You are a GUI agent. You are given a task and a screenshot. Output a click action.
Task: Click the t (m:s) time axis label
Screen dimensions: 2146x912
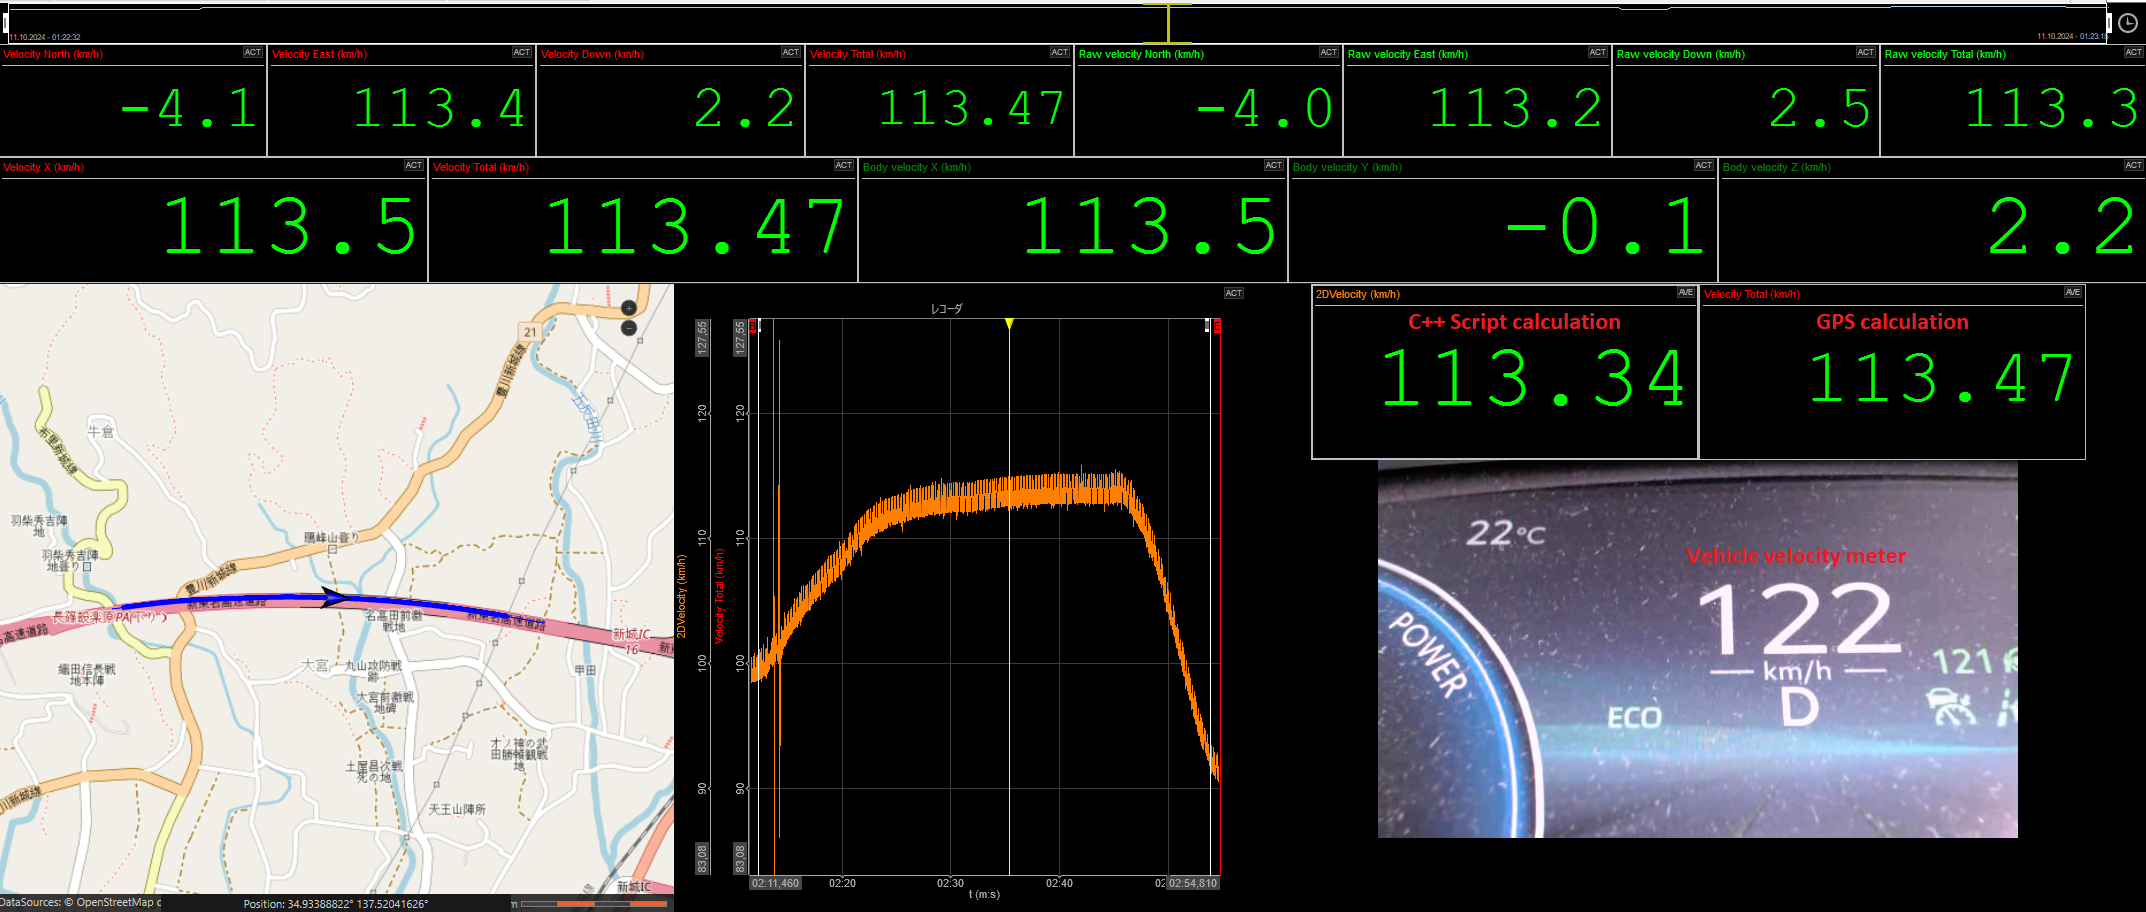click(984, 894)
